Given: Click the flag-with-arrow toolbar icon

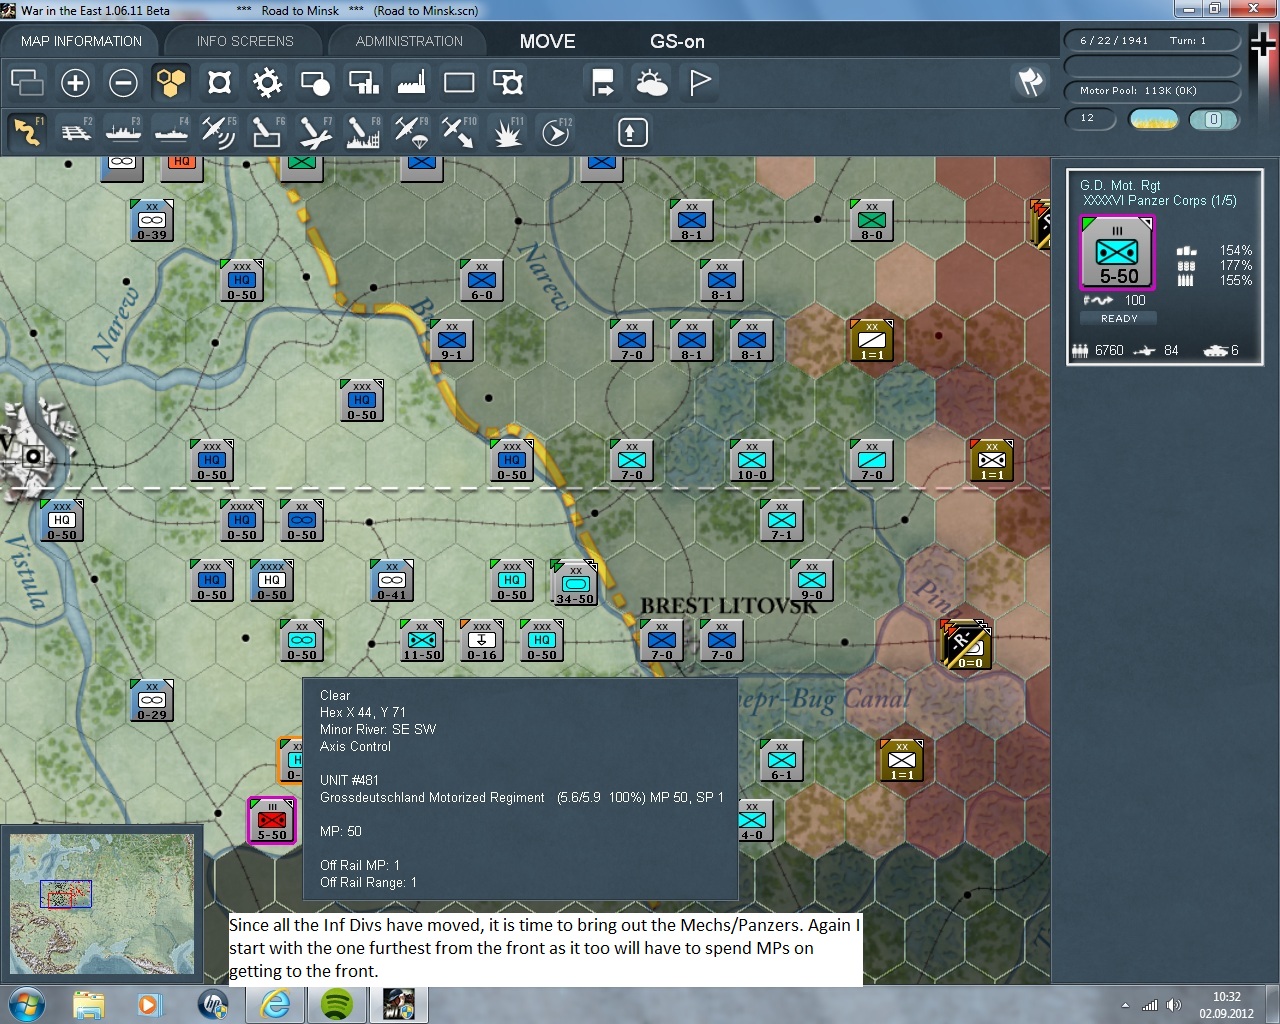Looking at the screenshot, I should [x=603, y=82].
